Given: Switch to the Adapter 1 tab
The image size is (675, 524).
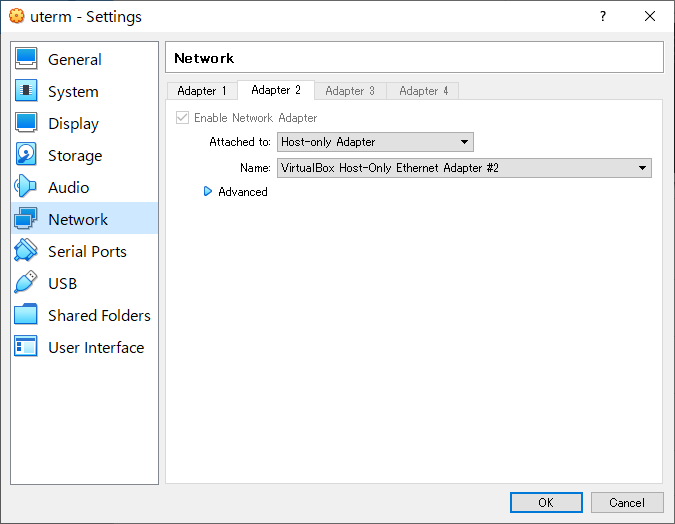Looking at the screenshot, I should 202,91.
